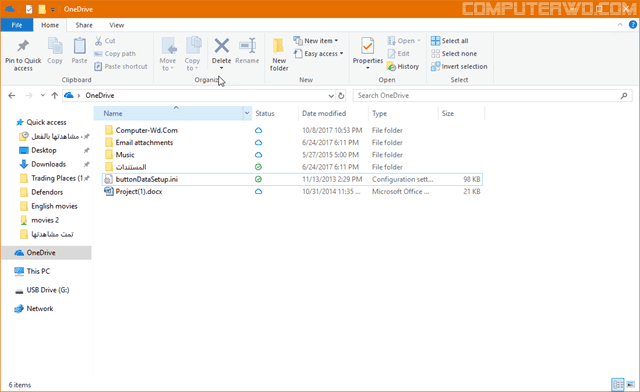Sort by Type column

(x=403, y=113)
